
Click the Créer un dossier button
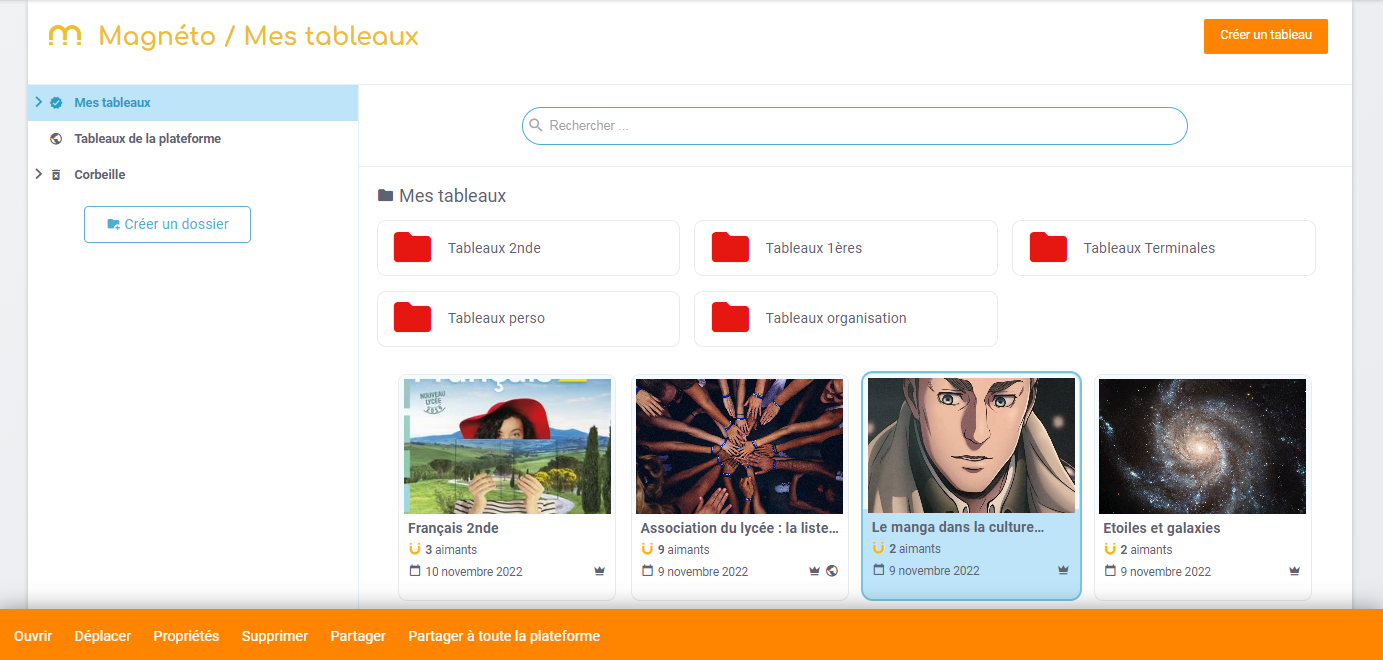click(167, 224)
